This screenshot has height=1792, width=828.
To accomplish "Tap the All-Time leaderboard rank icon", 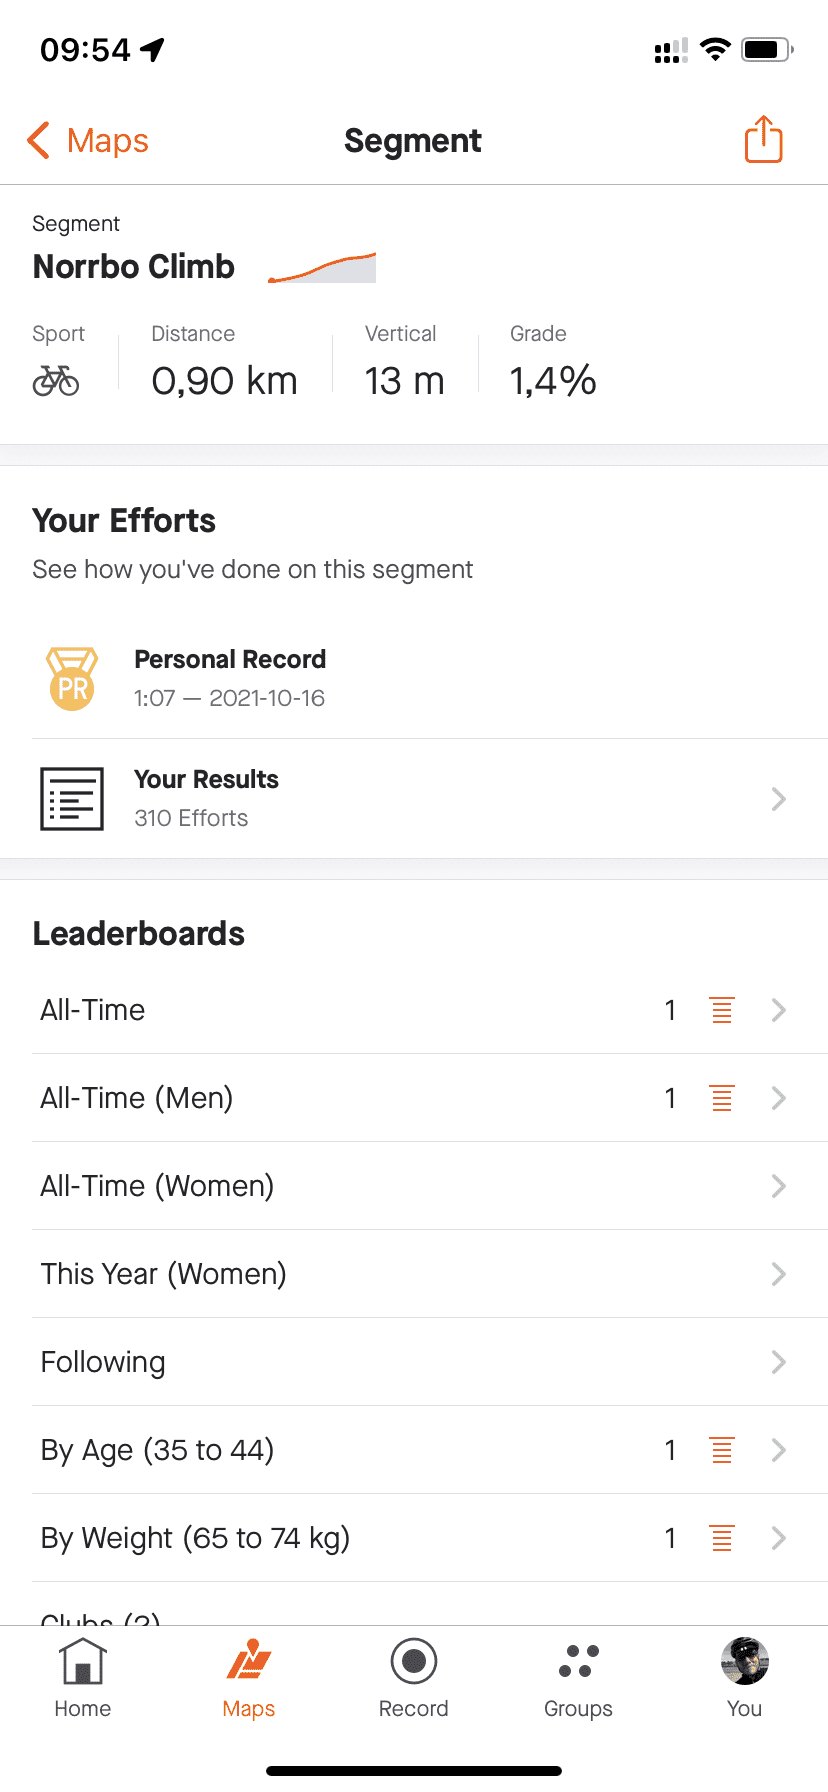I will tap(721, 1010).
